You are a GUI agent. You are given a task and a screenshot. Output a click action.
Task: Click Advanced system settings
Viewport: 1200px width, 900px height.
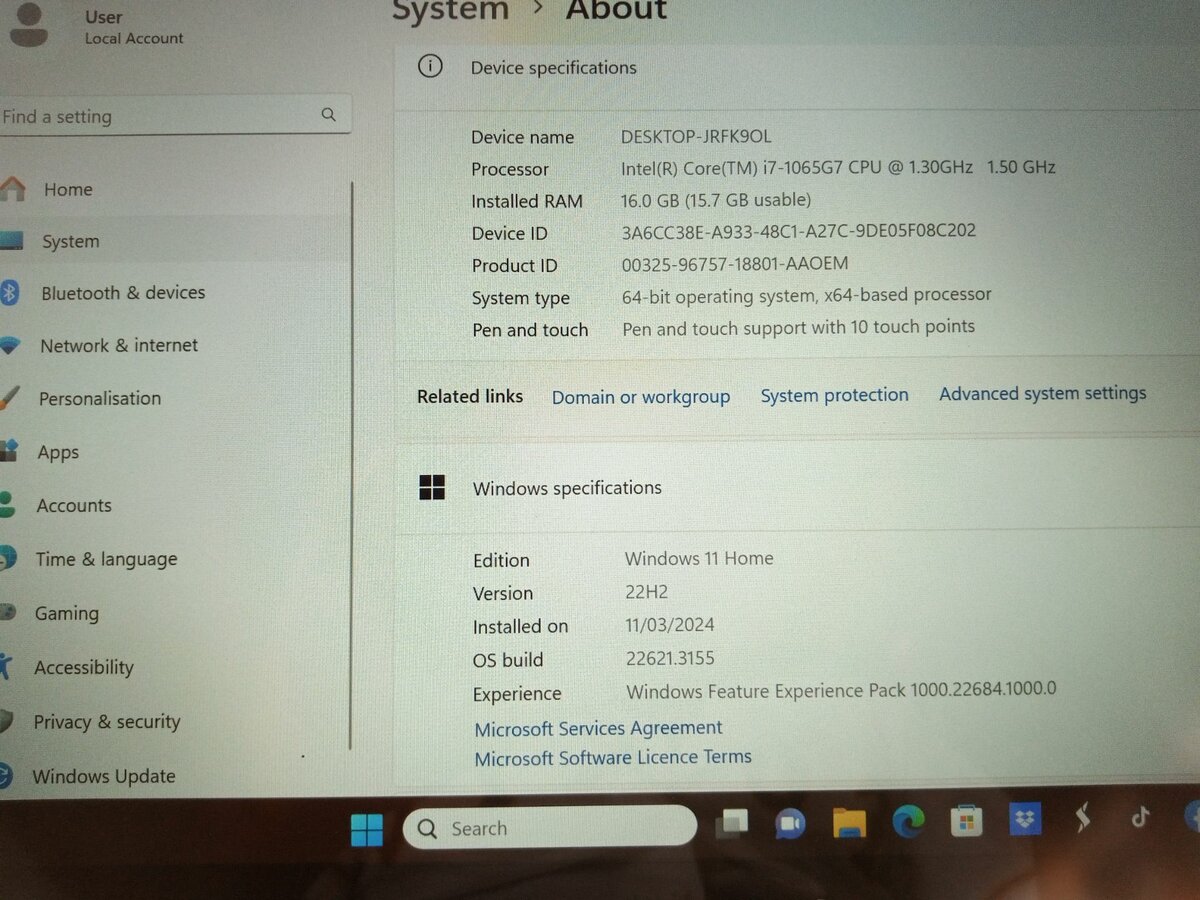(x=1042, y=393)
